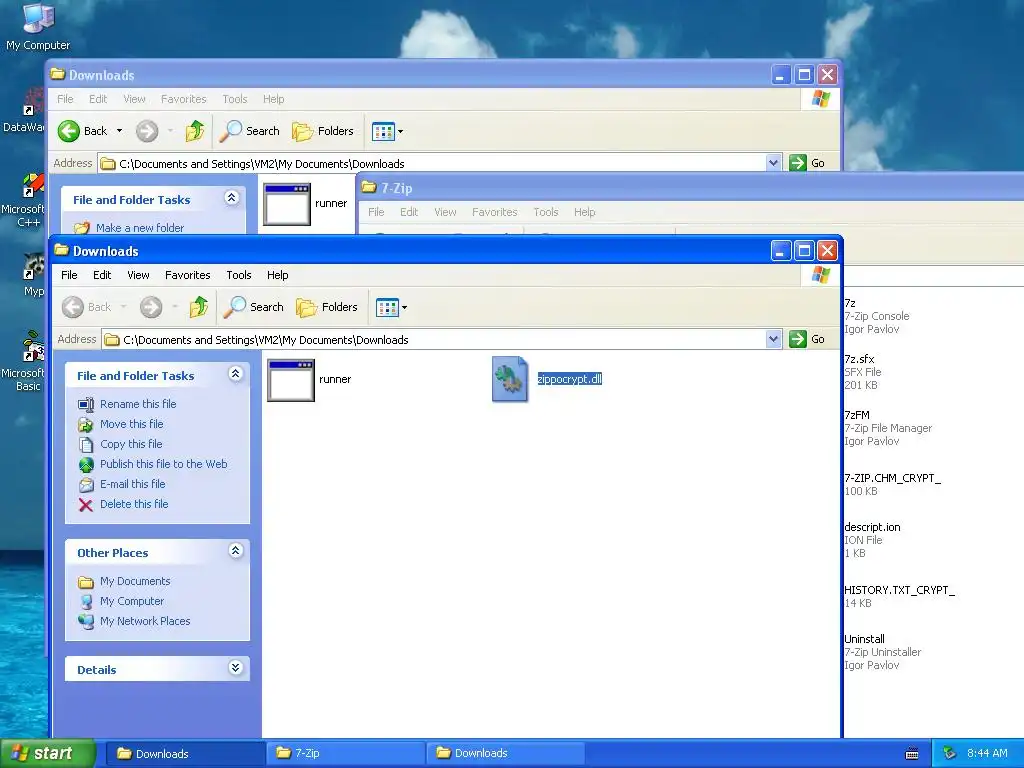Select Uninstall entry in 7-Zip window
Image resolution: width=1024 pixels, height=768 pixels.
[864, 639]
